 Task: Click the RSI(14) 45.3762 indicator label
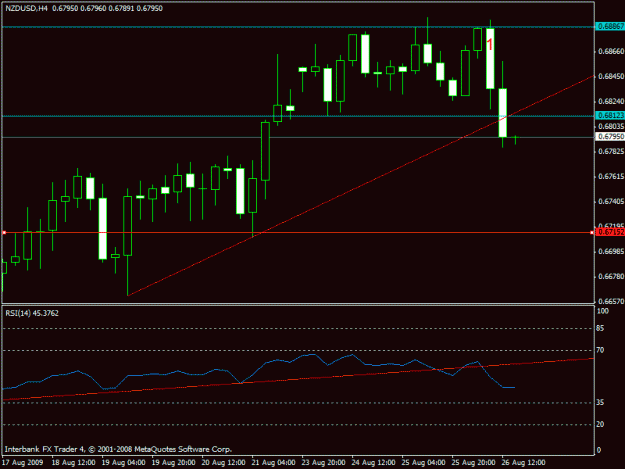point(32,313)
